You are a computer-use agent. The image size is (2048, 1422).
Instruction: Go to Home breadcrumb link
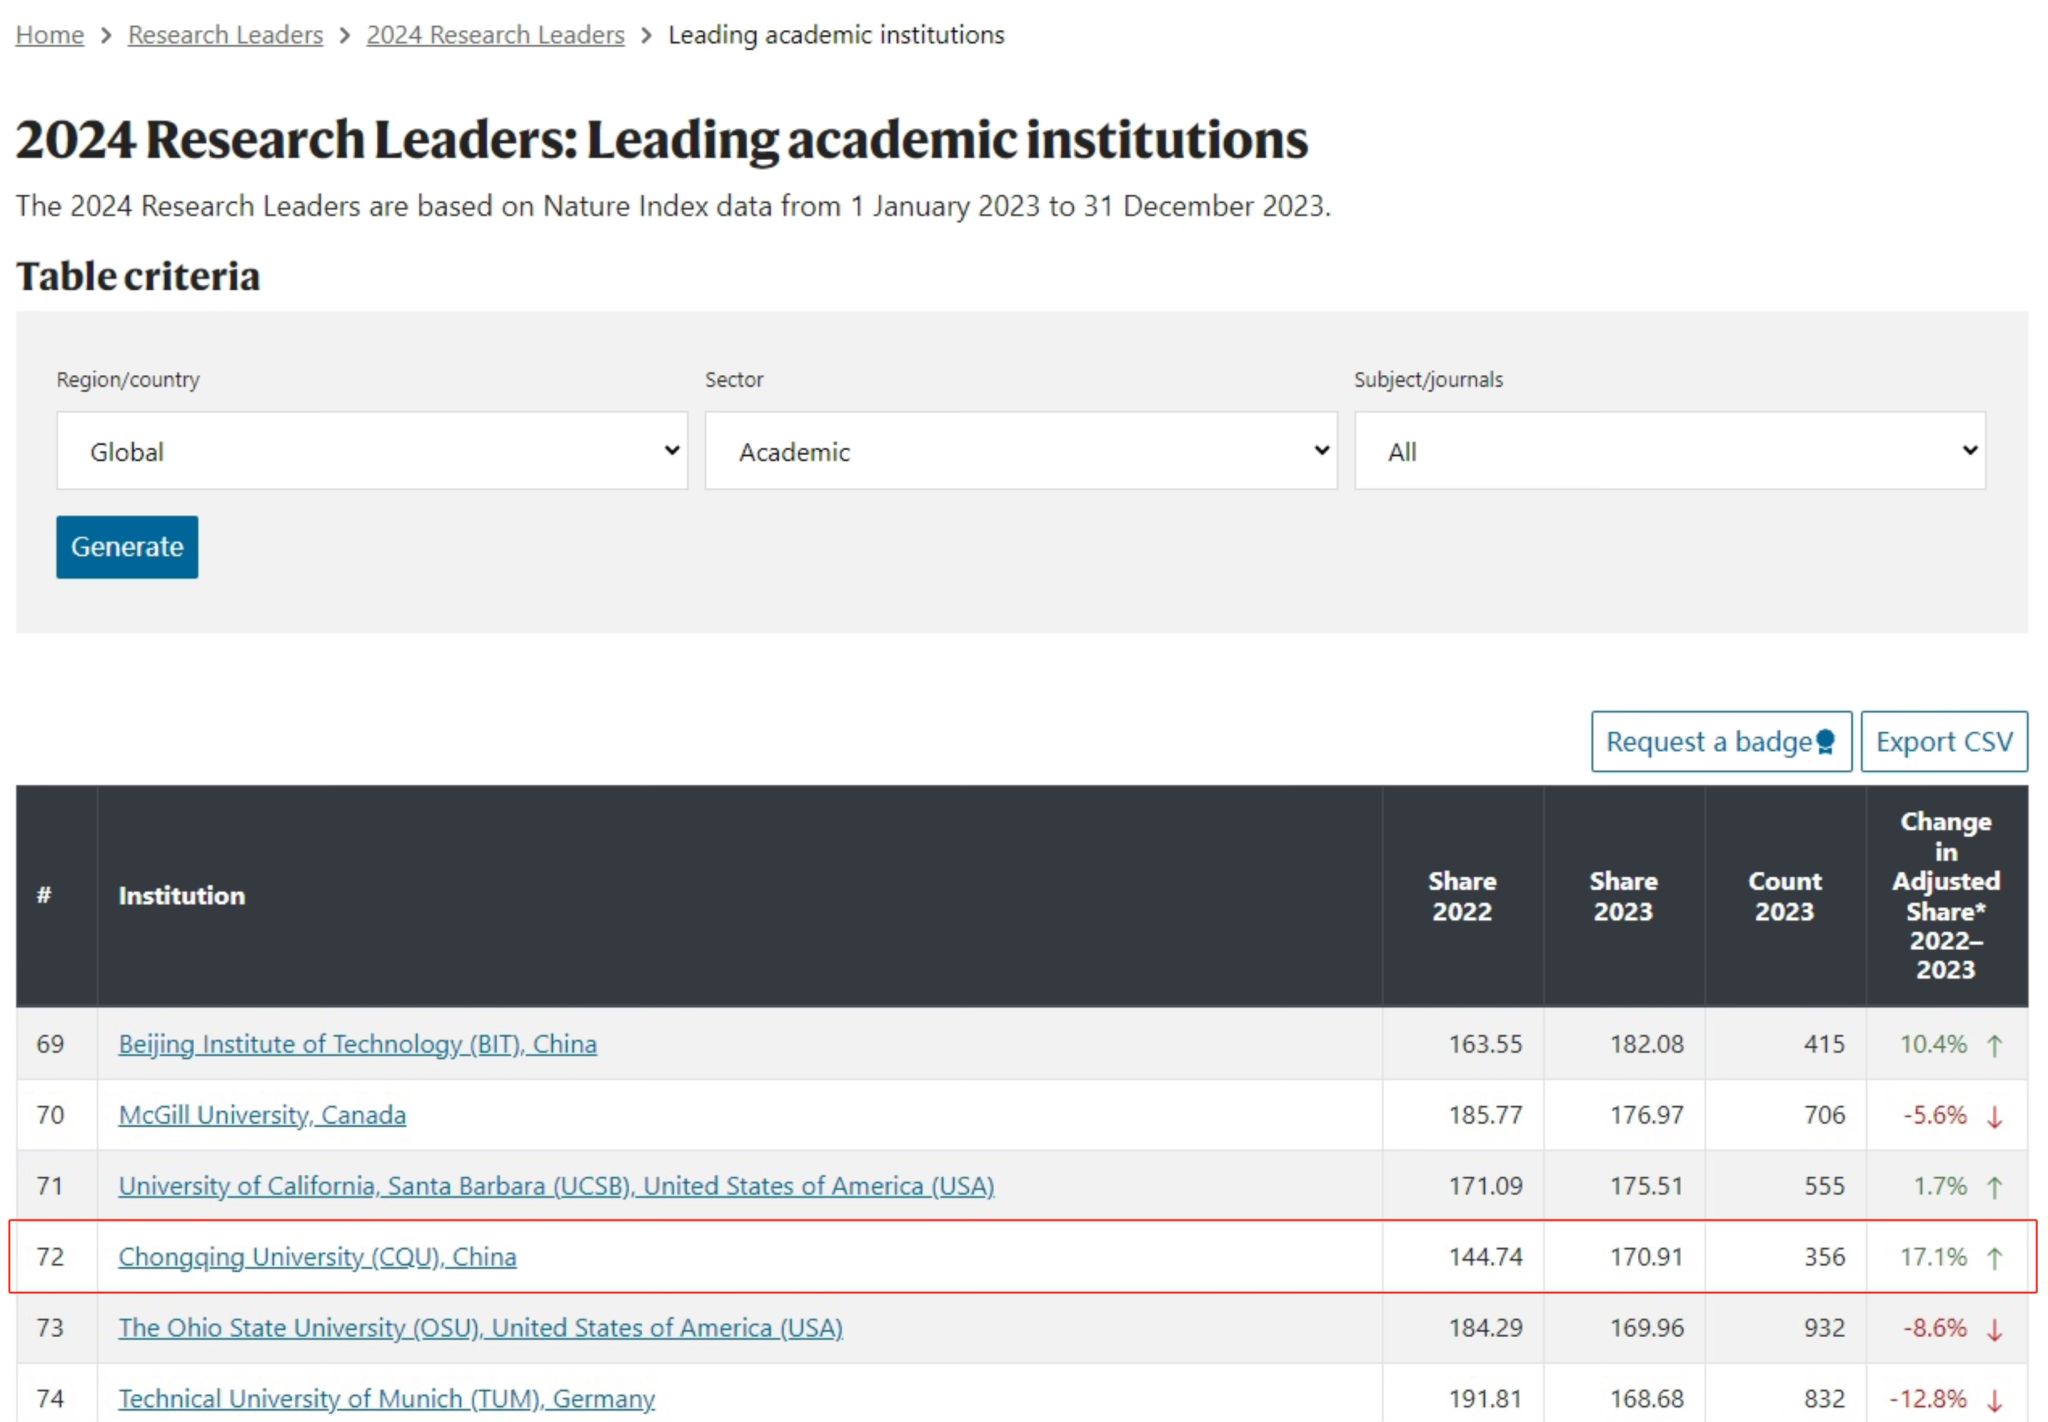pos(49,35)
